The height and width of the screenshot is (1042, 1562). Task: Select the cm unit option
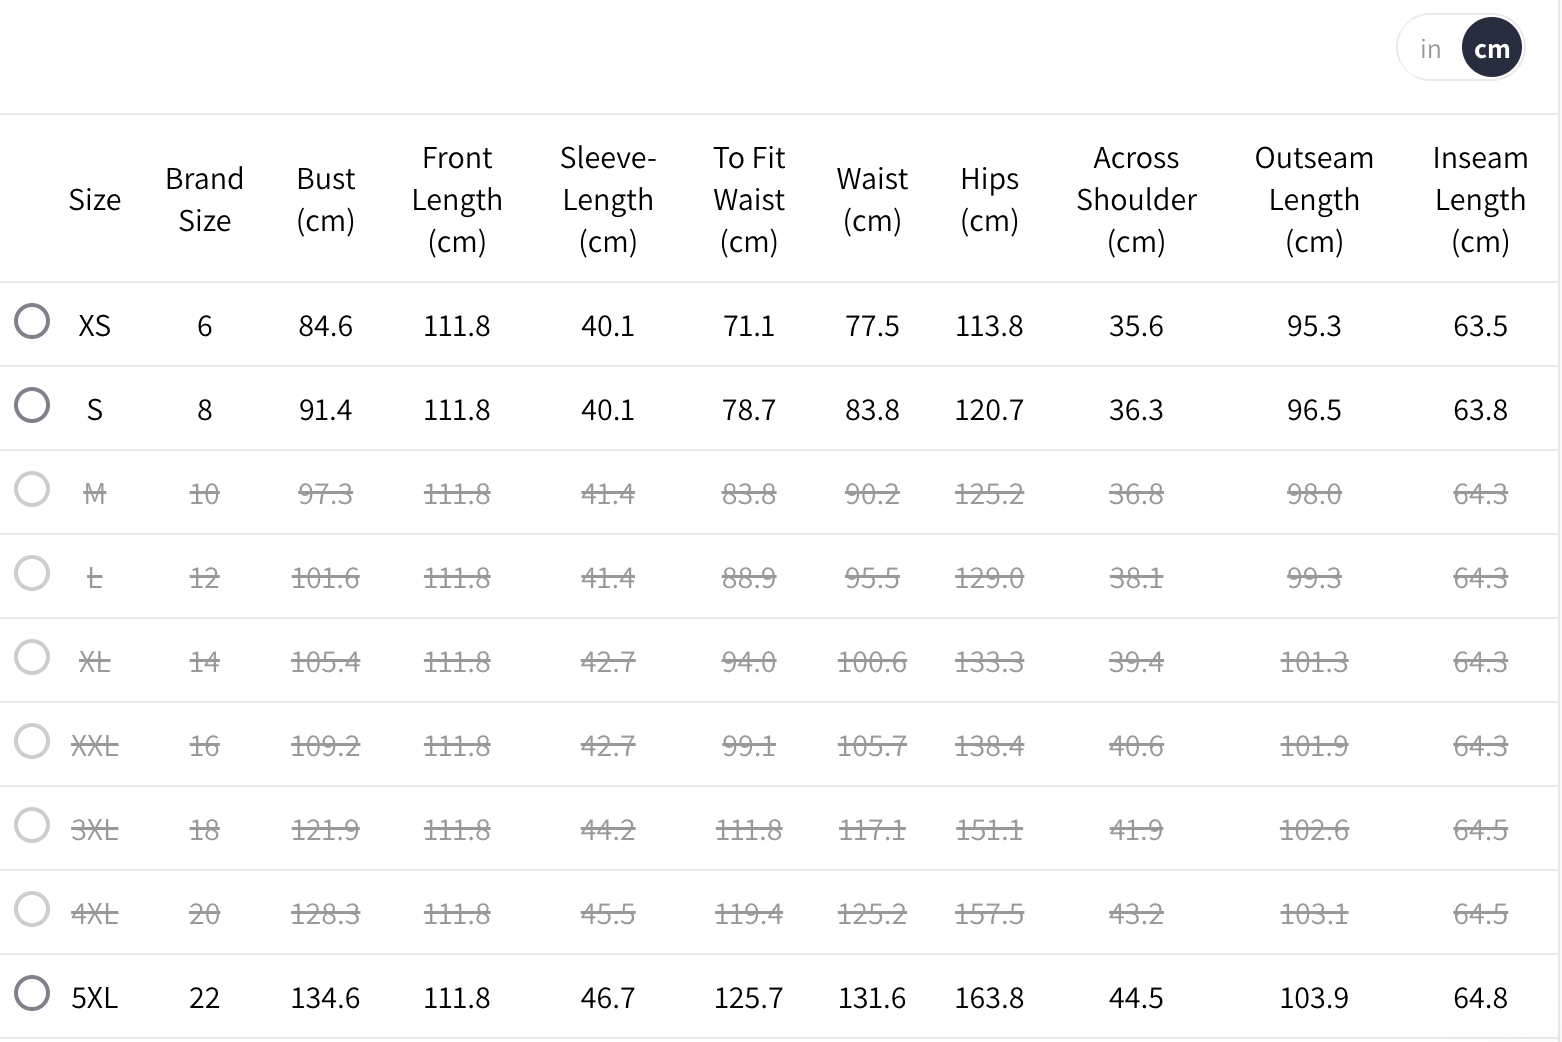pyautogui.click(x=1491, y=49)
